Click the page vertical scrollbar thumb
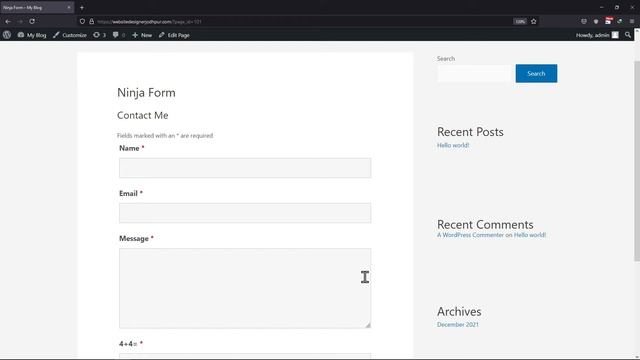 637,161
